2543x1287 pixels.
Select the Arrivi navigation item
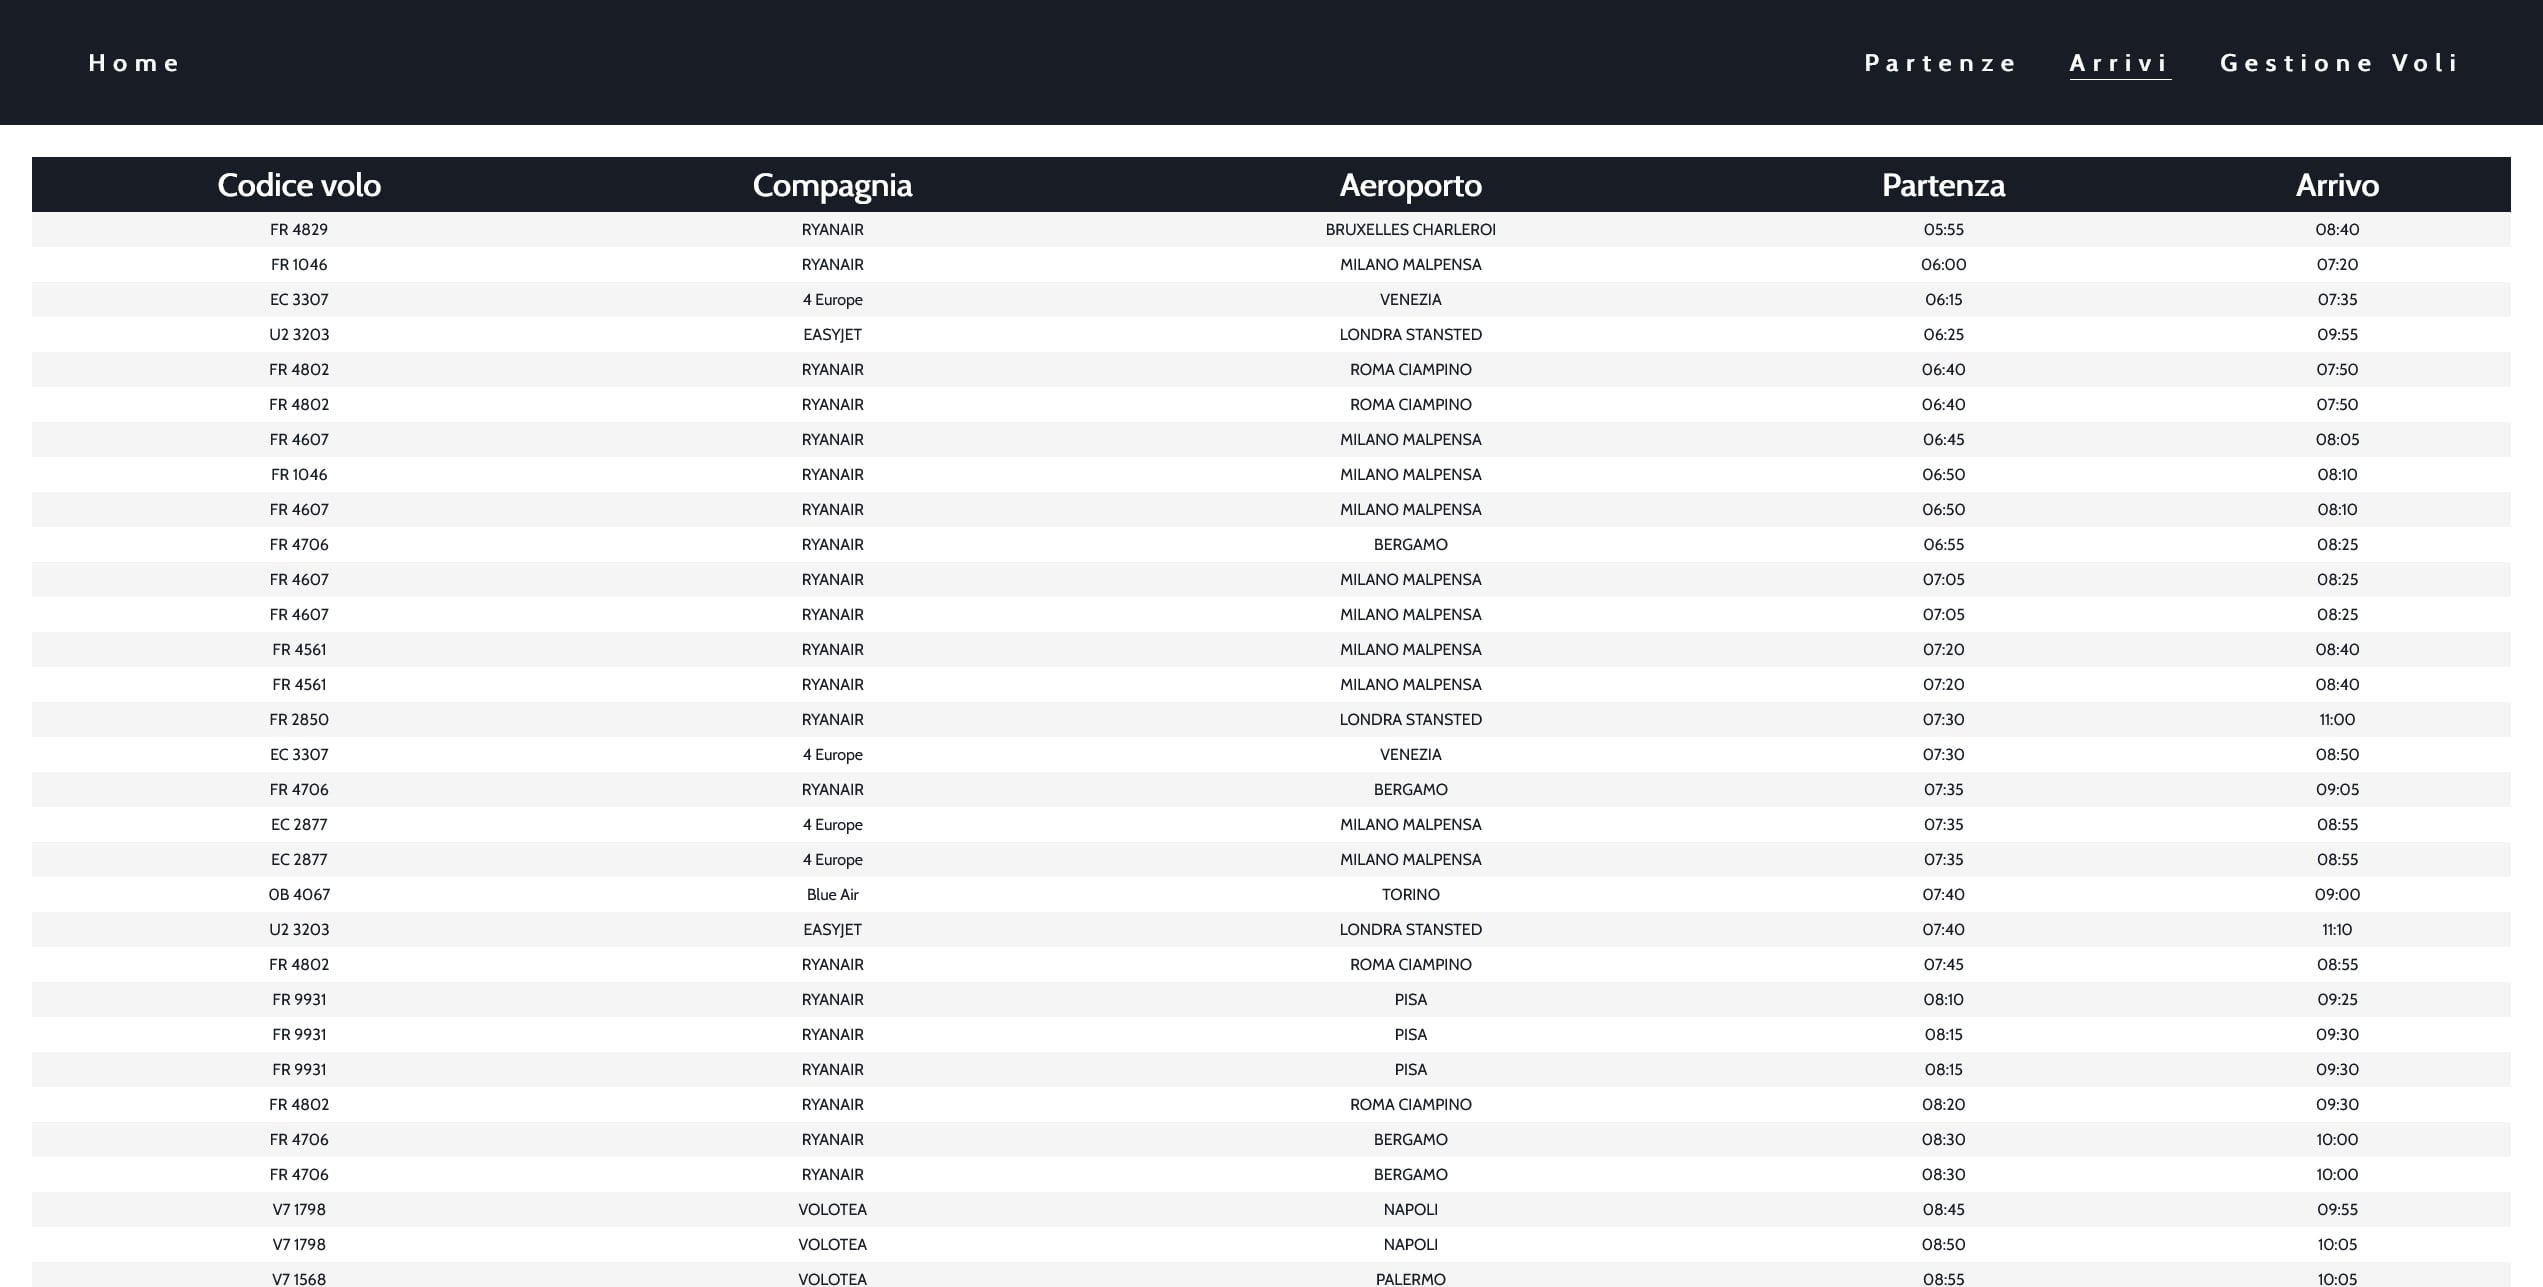[2119, 63]
